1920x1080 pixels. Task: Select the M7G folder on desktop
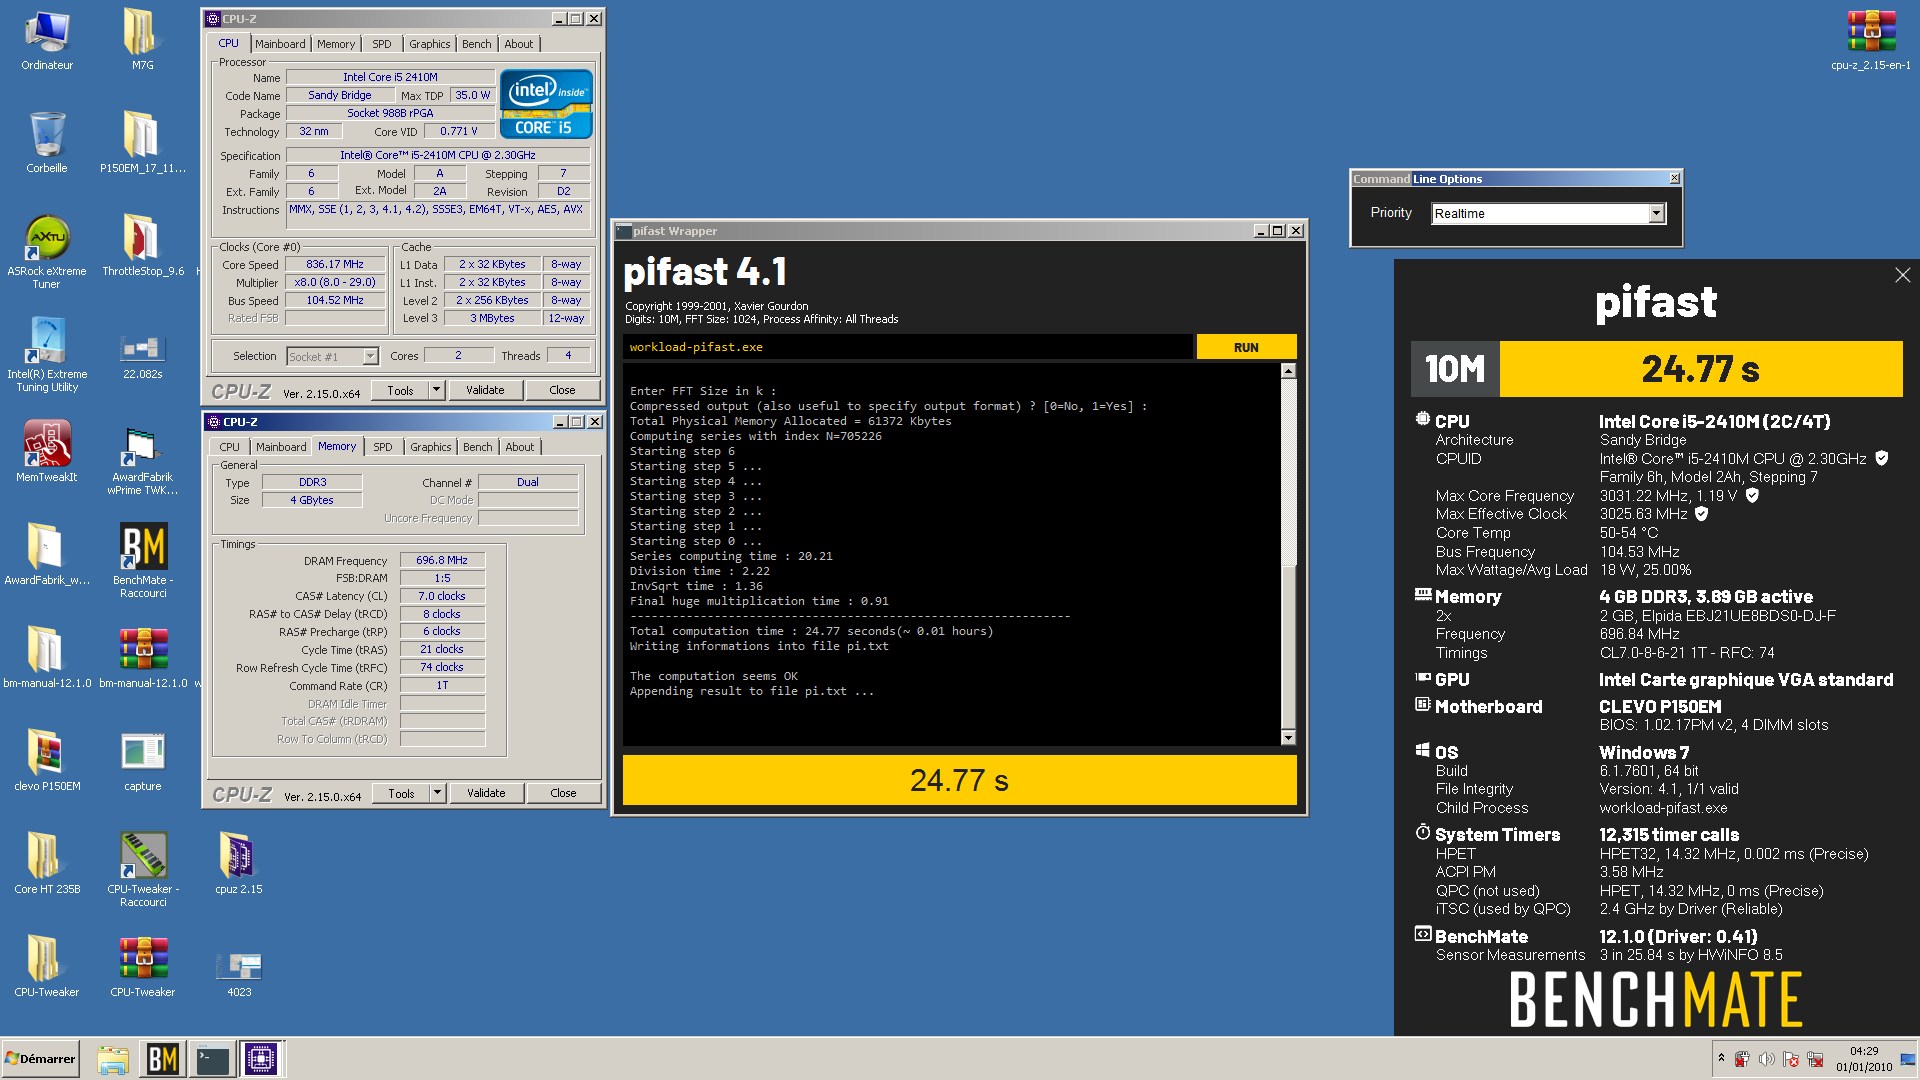[142, 40]
